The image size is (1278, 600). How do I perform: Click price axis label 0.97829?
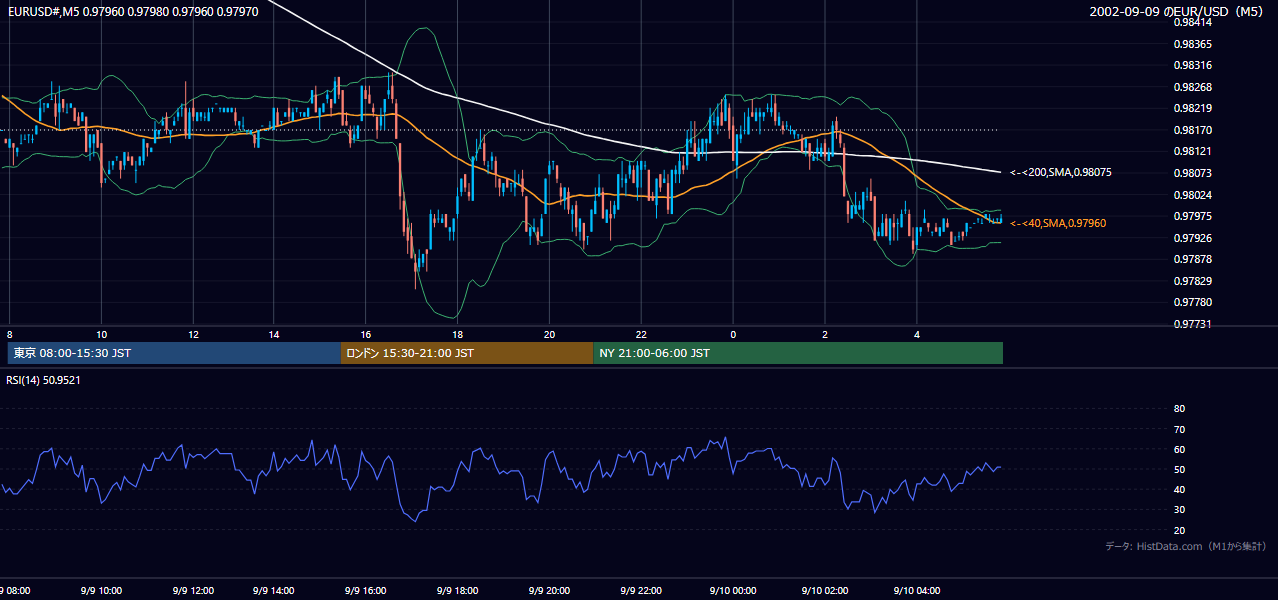(x=1192, y=281)
